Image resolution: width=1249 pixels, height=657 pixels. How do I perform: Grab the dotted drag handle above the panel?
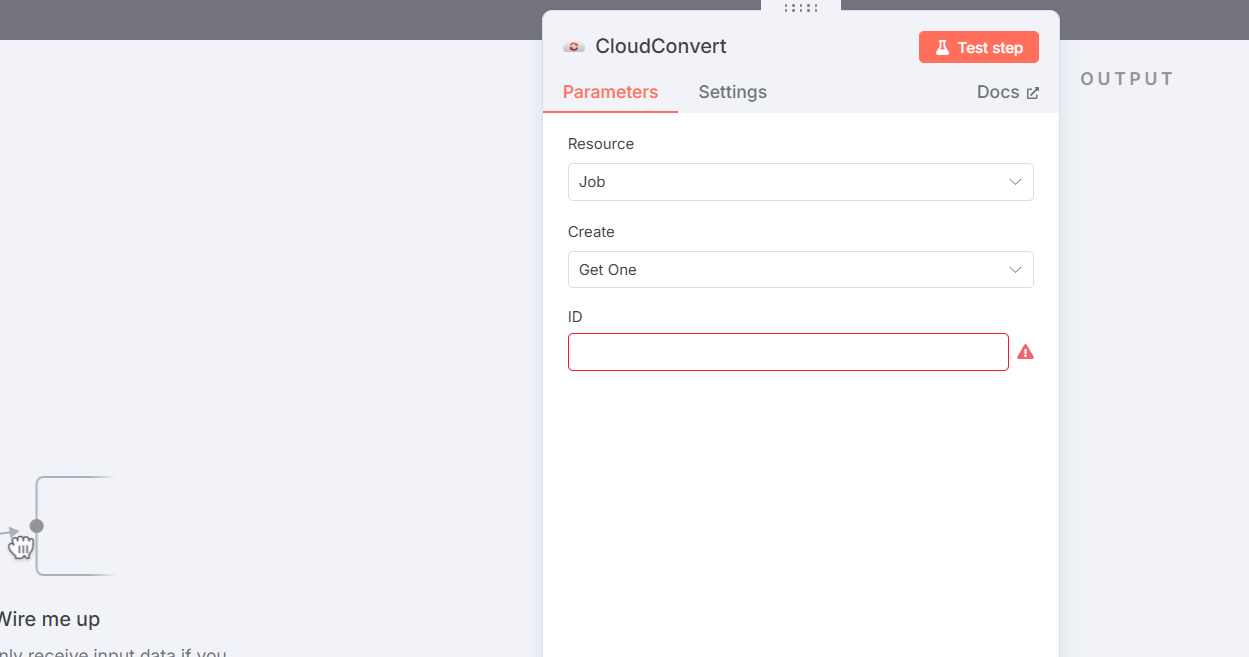[801, 7]
